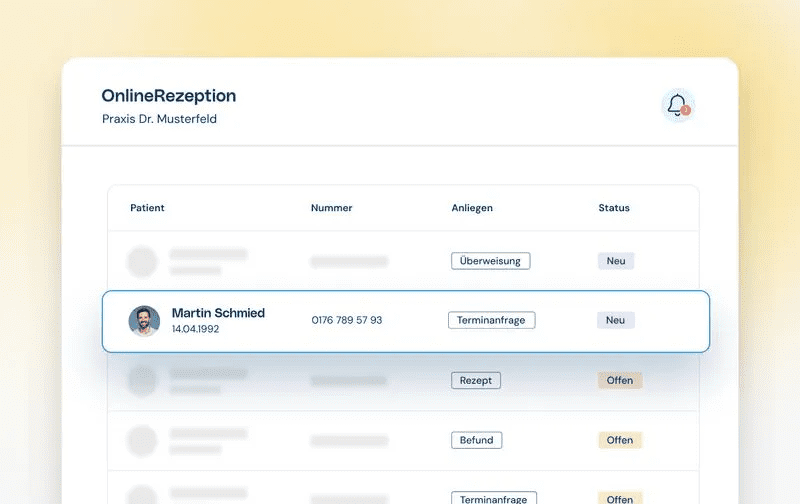Click the Überweisung request tag

(490, 261)
